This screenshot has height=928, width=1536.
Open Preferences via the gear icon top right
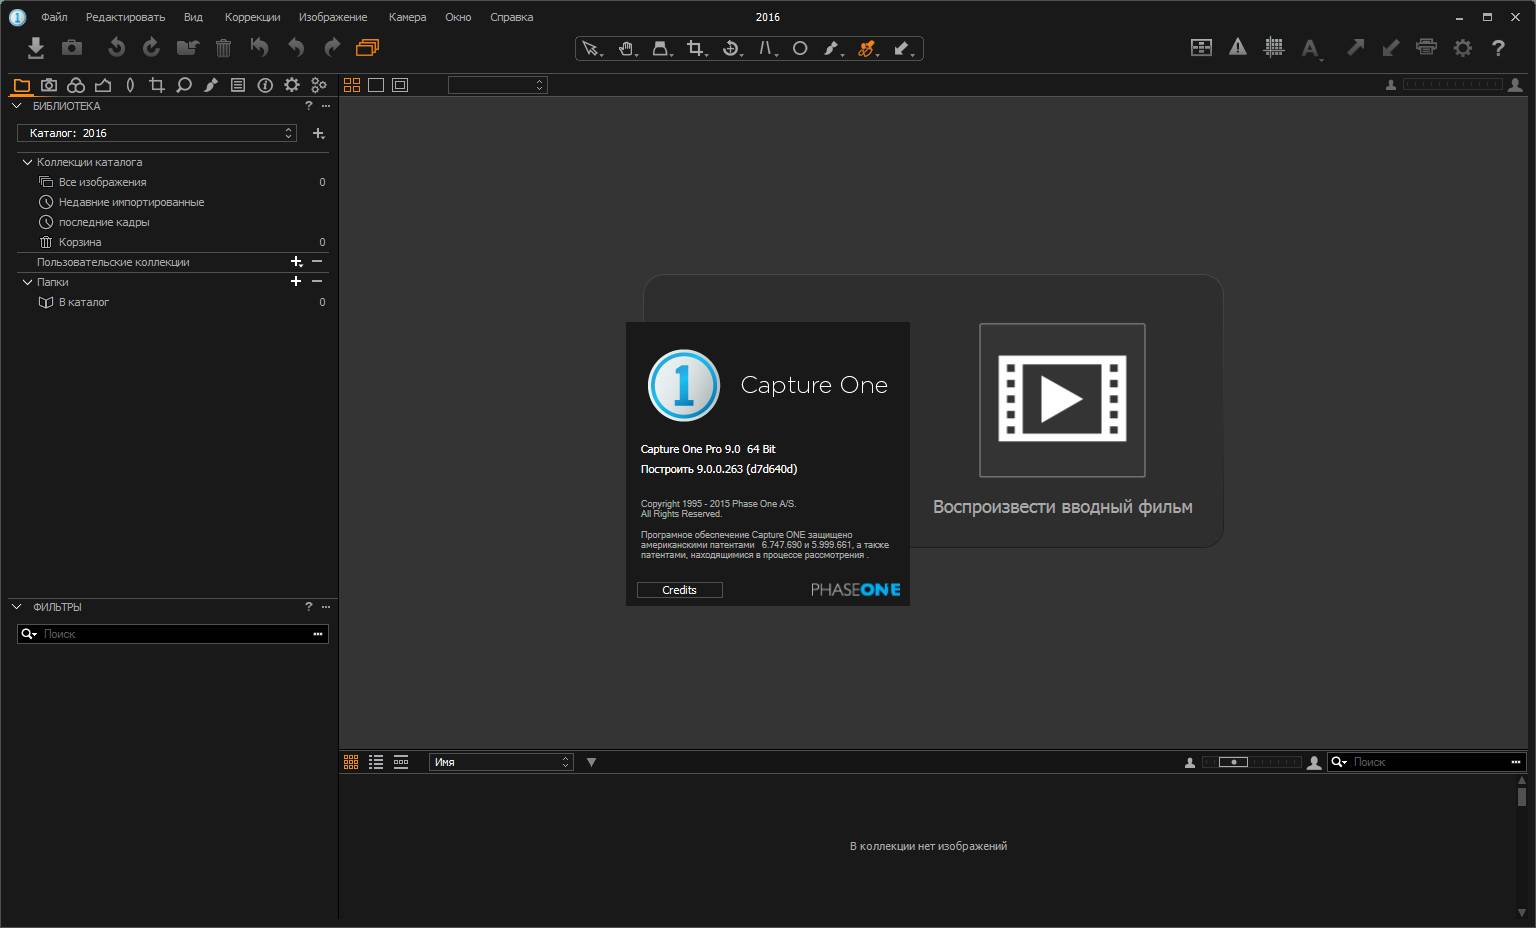pyautogui.click(x=1463, y=47)
